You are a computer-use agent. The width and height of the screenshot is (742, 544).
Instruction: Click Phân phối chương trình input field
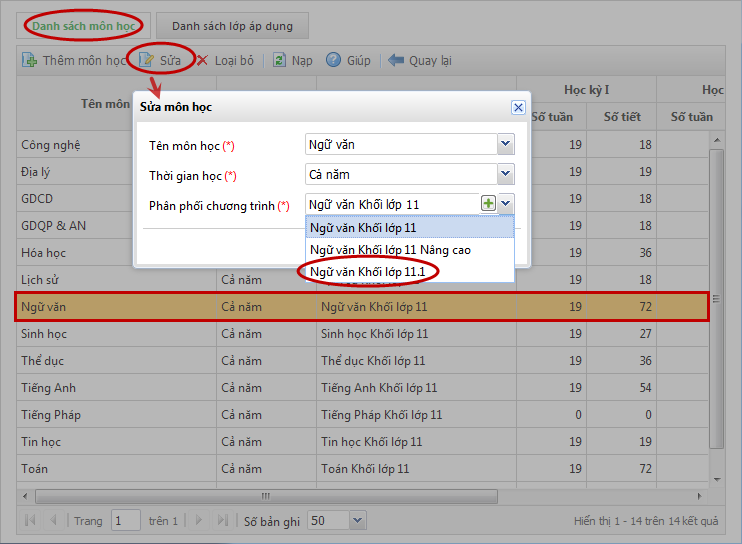coord(393,203)
